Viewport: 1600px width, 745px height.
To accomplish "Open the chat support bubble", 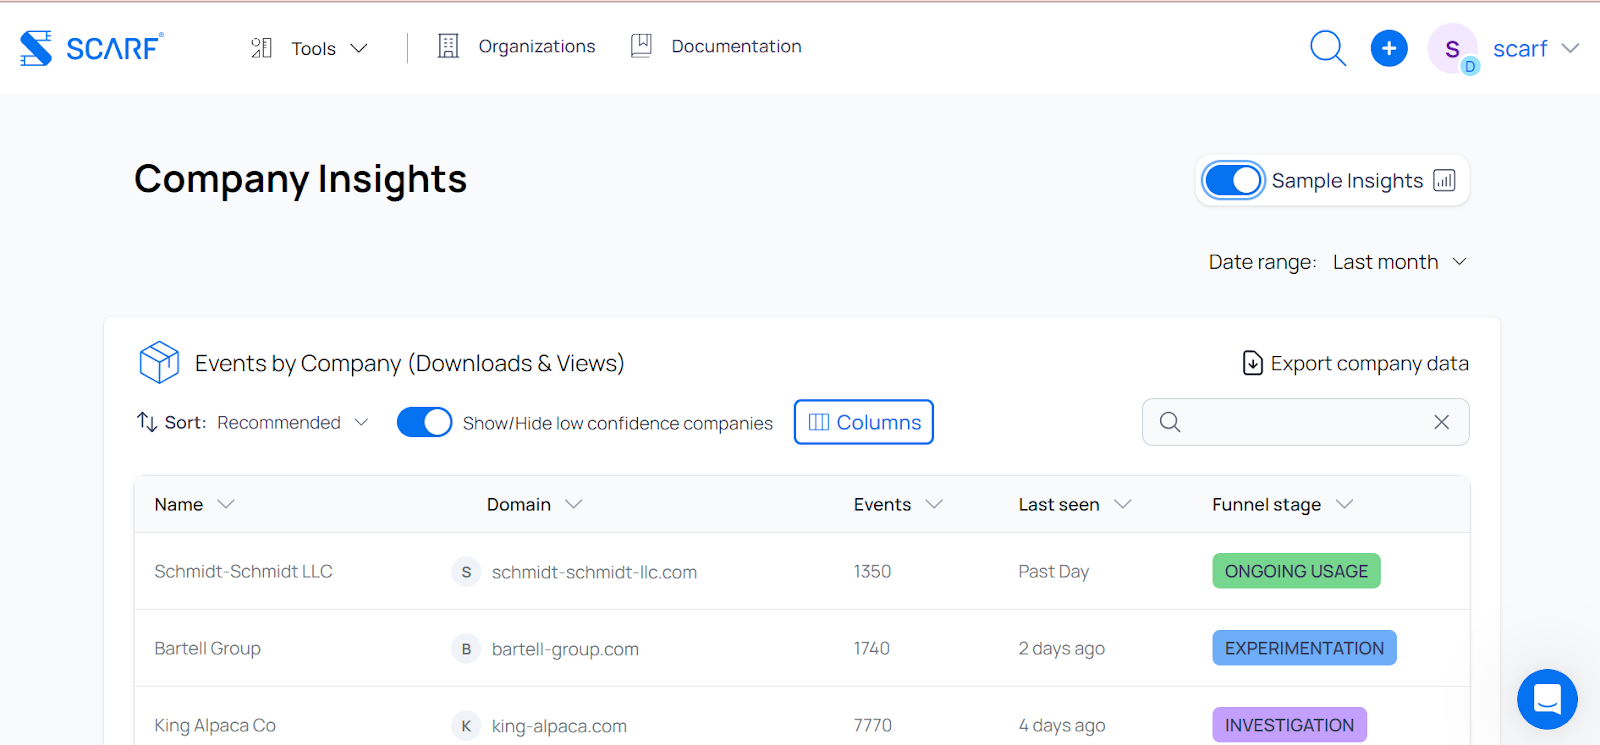I will pos(1546,699).
